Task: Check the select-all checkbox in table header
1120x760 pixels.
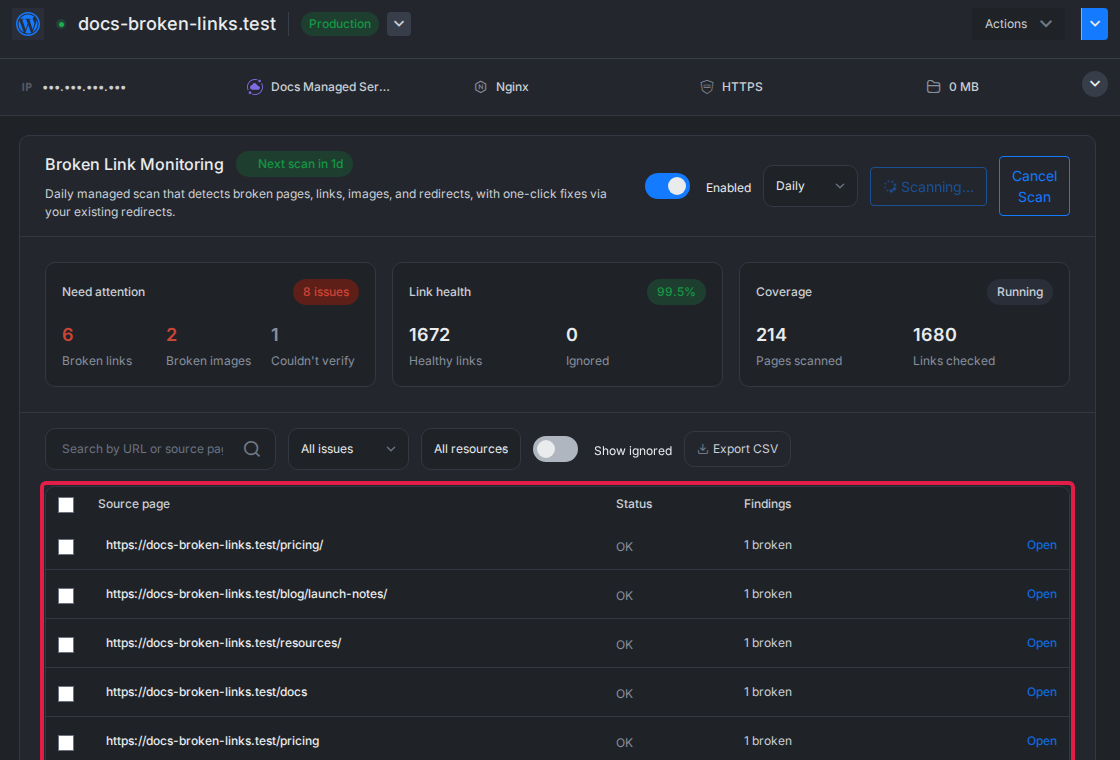Action: tap(66, 505)
